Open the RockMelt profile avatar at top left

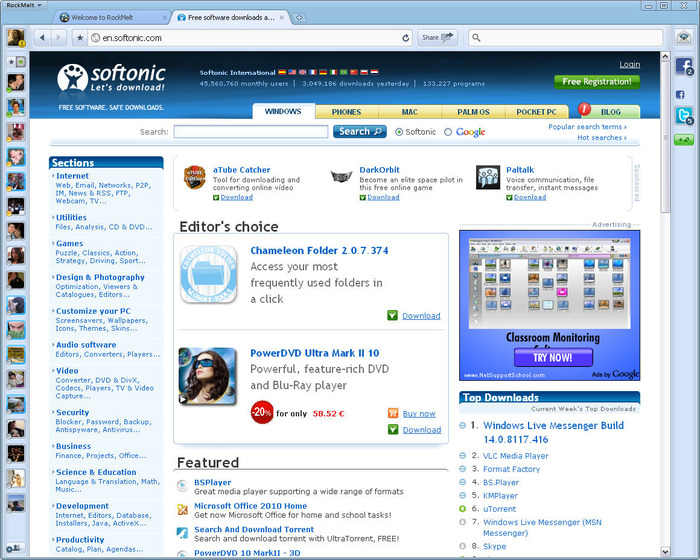tap(16, 38)
